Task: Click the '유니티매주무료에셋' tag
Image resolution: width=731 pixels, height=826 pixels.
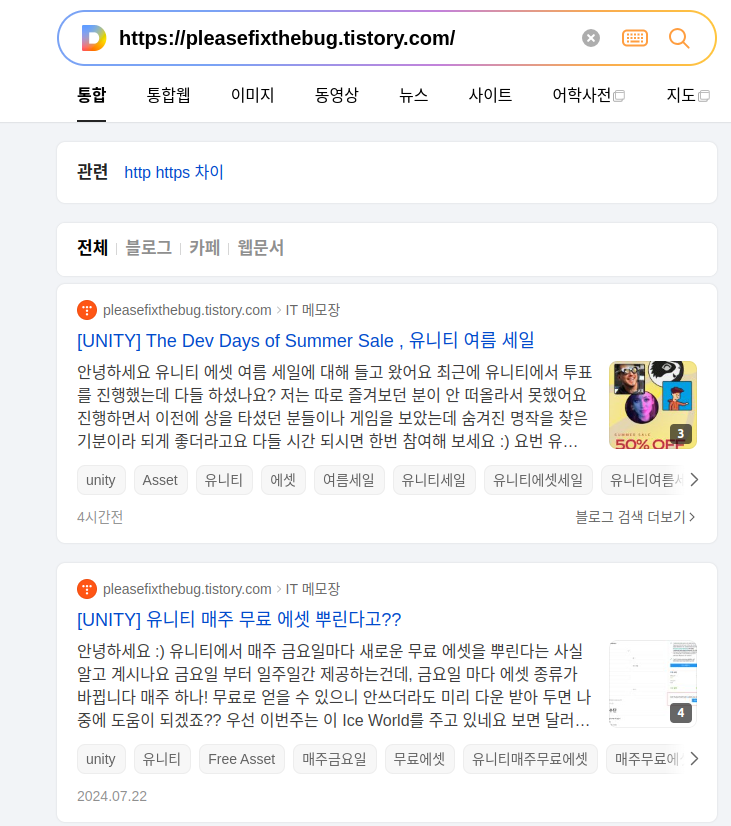Action: [x=530, y=759]
